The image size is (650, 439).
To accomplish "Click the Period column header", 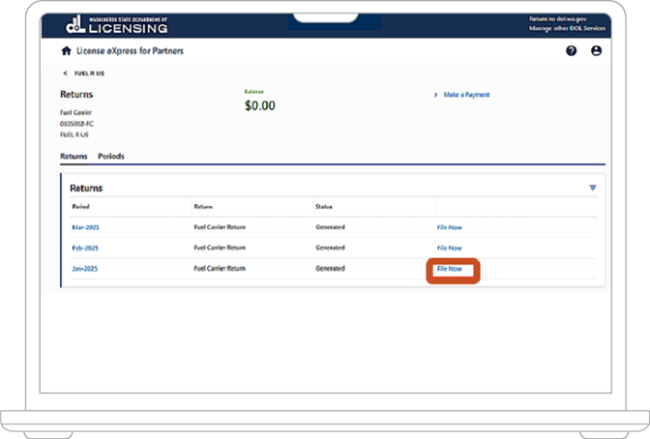I will point(81,206).
